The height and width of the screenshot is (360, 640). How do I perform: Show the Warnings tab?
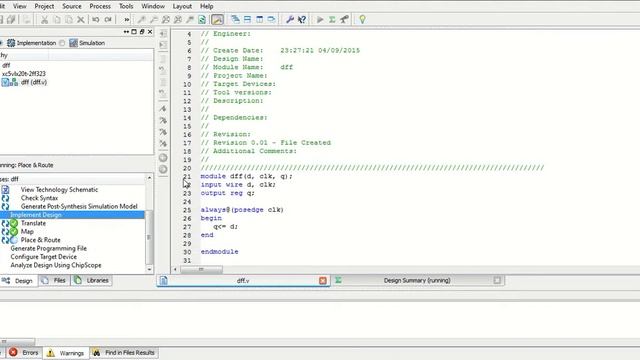[x=66, y=353]
